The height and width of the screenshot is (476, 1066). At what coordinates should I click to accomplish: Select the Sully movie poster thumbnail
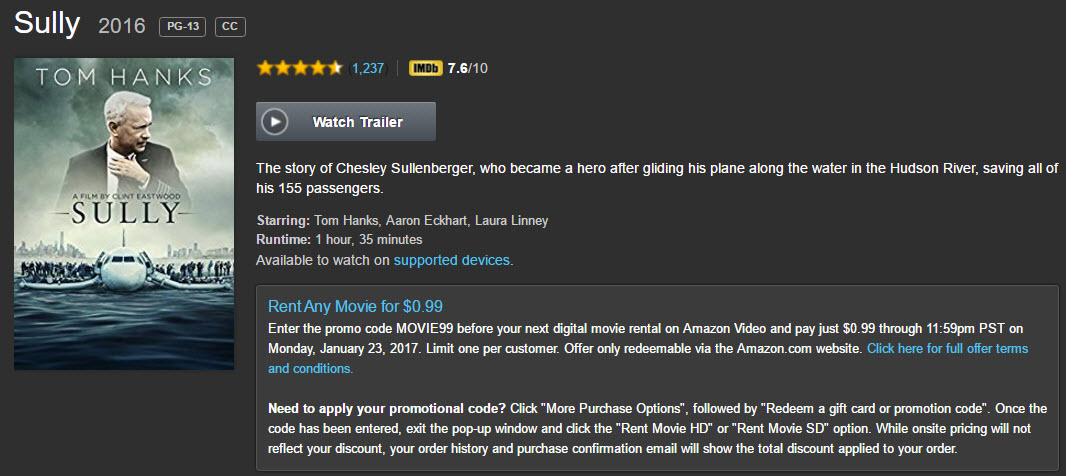click(x=124, y=214)
